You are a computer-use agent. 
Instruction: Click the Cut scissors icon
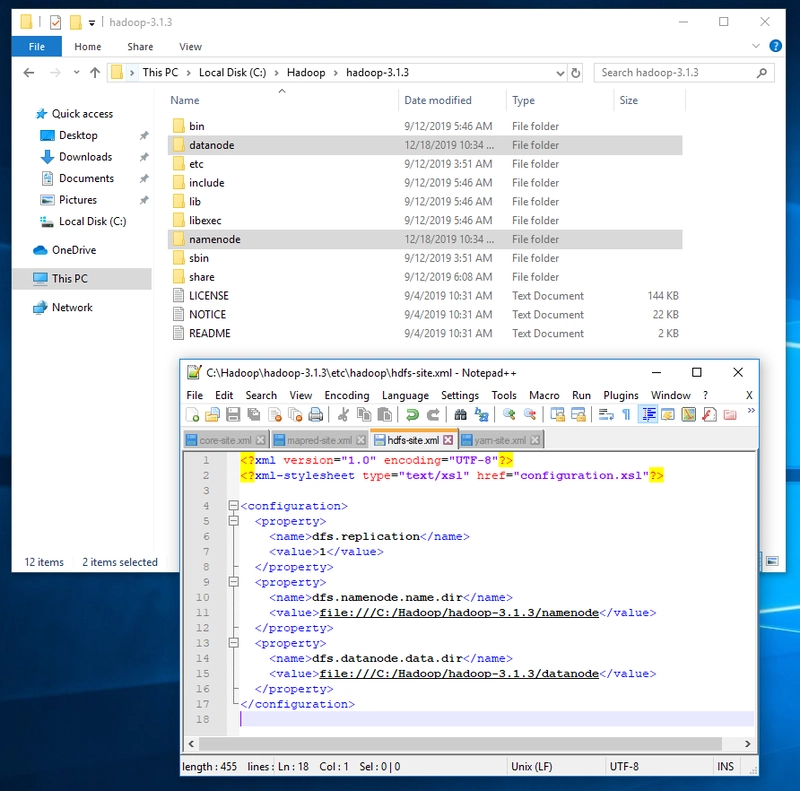(343, 415)
